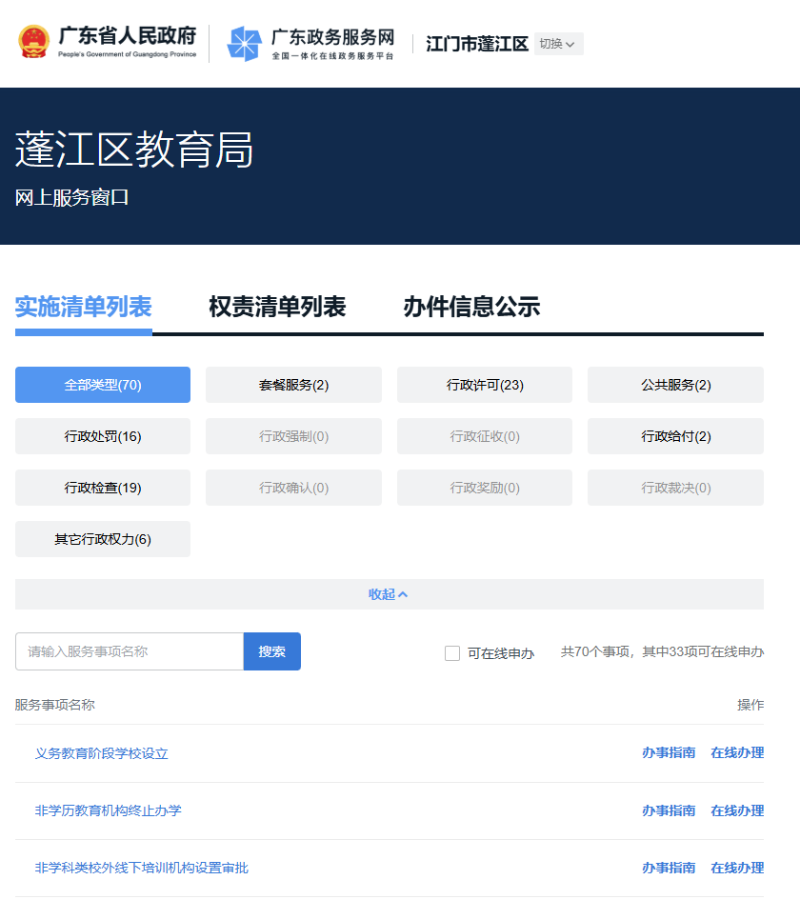Filter by 公共服务(2)

coord(675,385)
